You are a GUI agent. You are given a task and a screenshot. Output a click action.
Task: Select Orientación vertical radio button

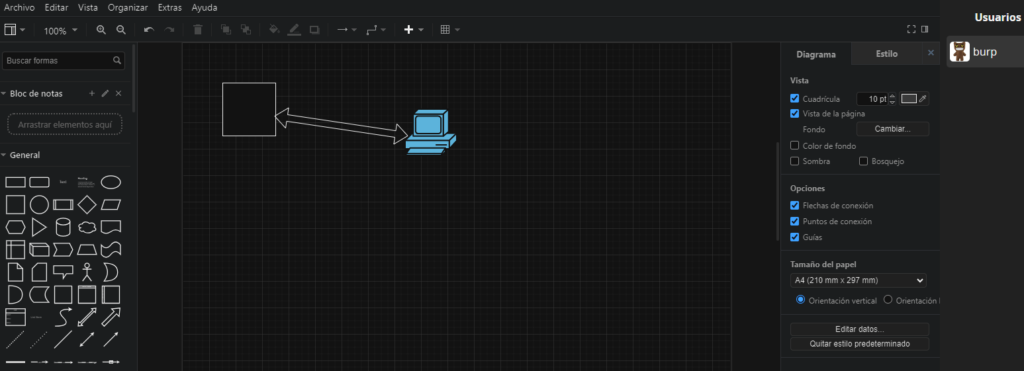(x=800, y=300)
